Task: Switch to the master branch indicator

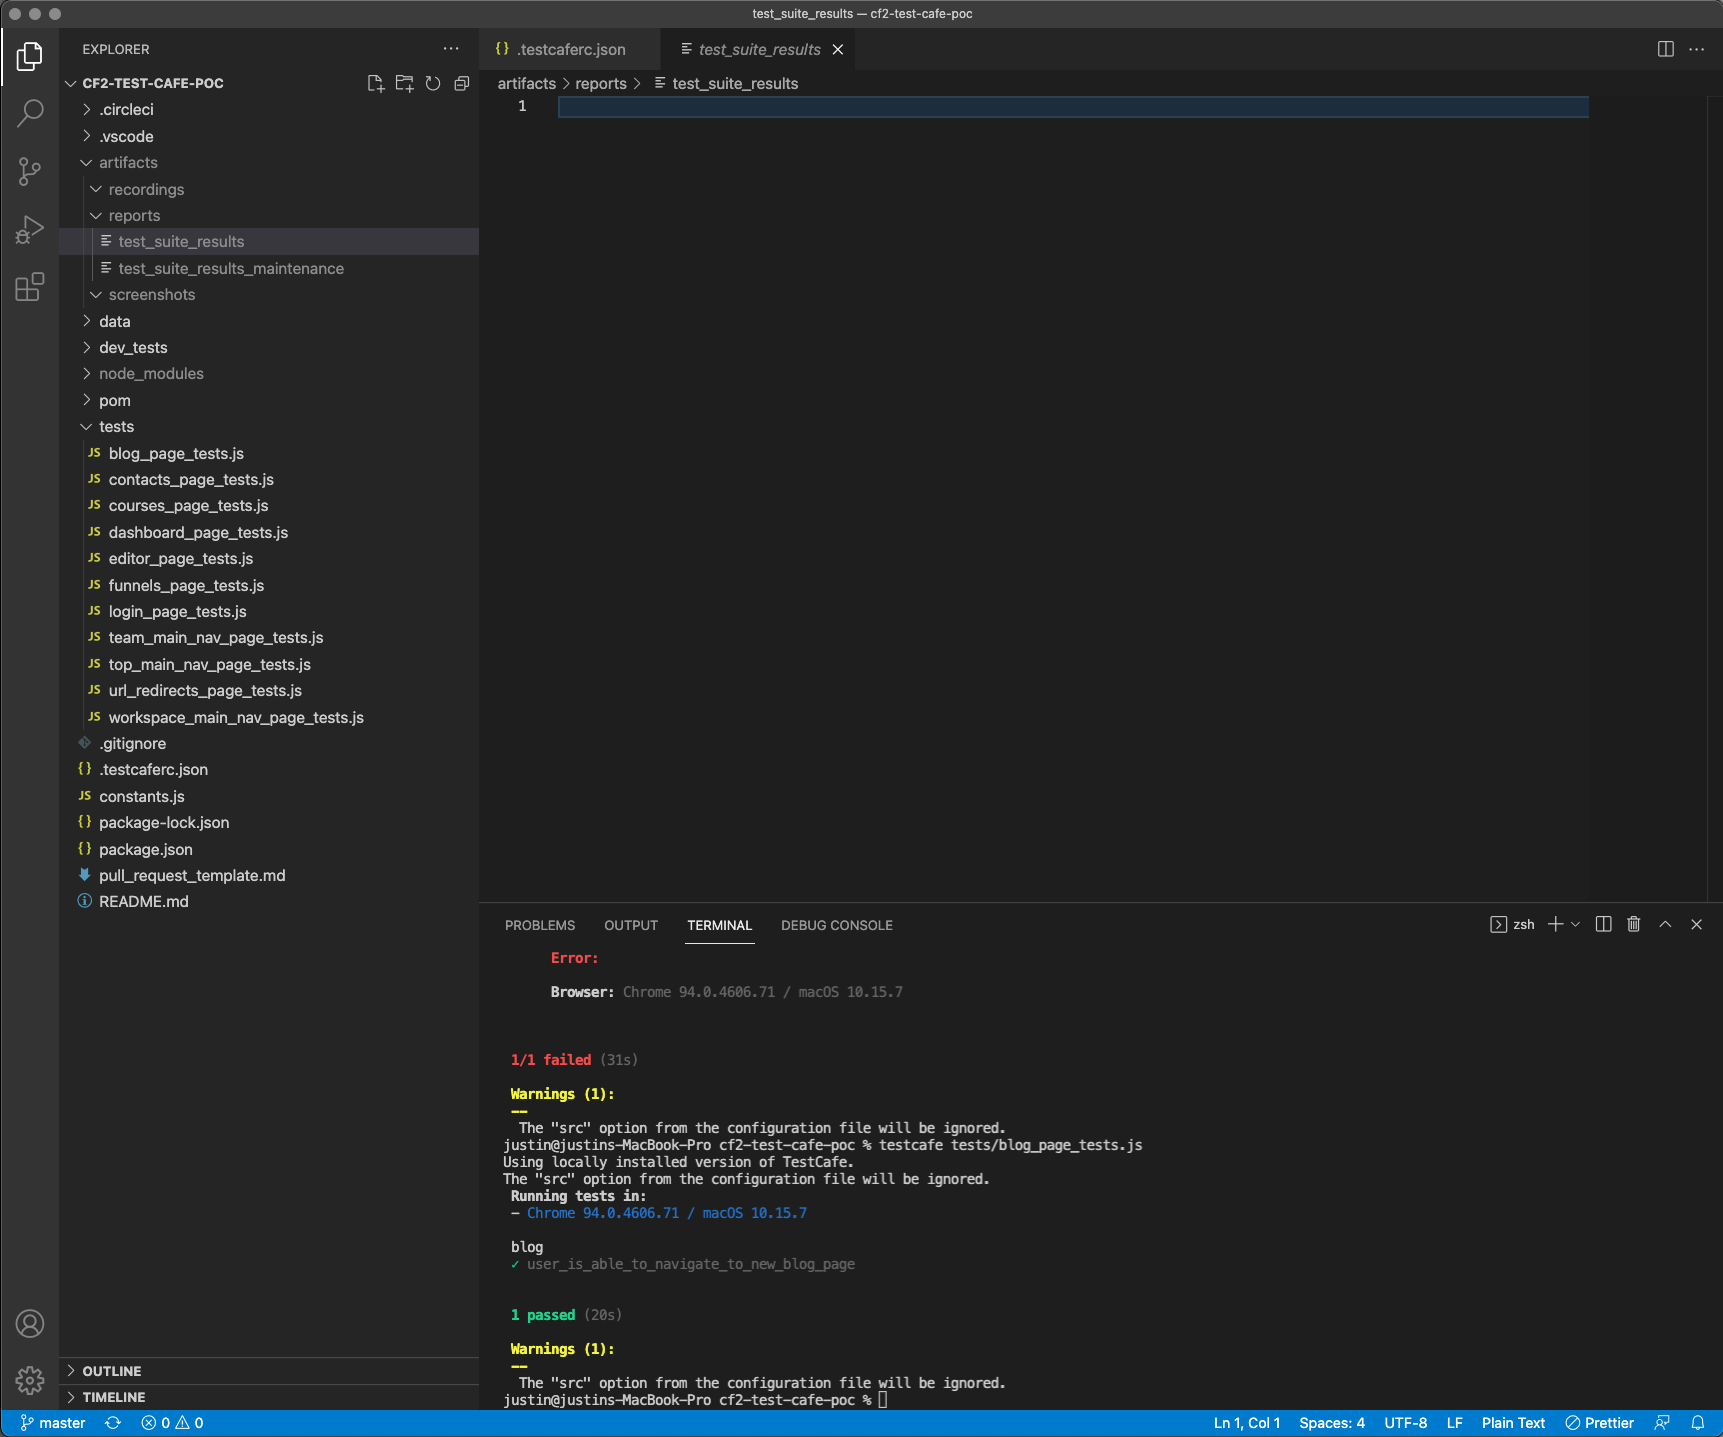Action: [x=53, y=1423]
